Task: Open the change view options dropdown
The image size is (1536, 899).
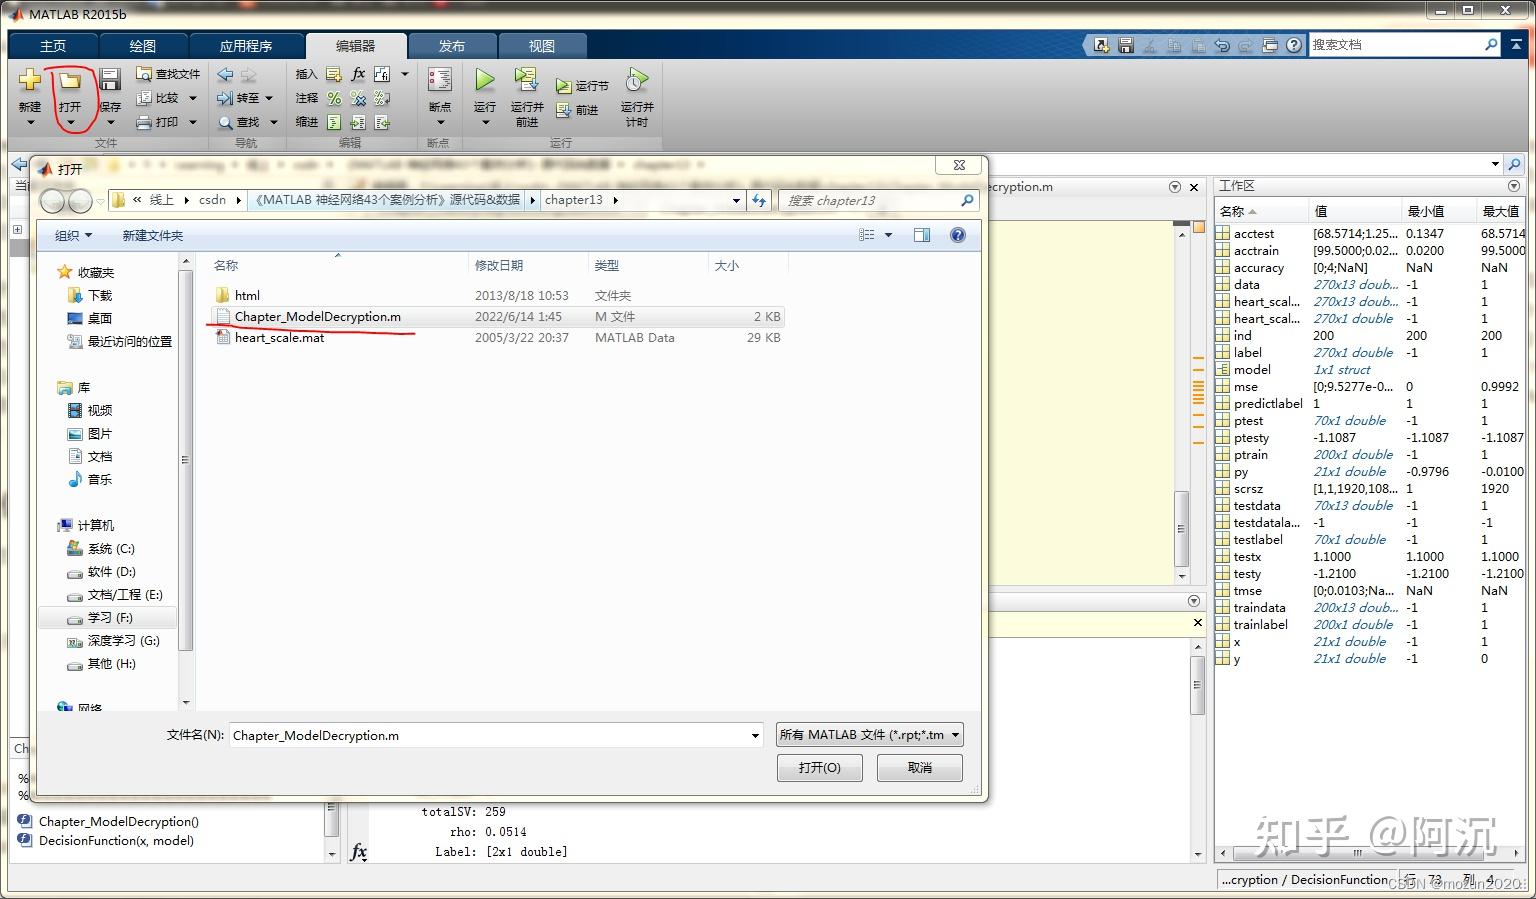Action: pos(888,235)
